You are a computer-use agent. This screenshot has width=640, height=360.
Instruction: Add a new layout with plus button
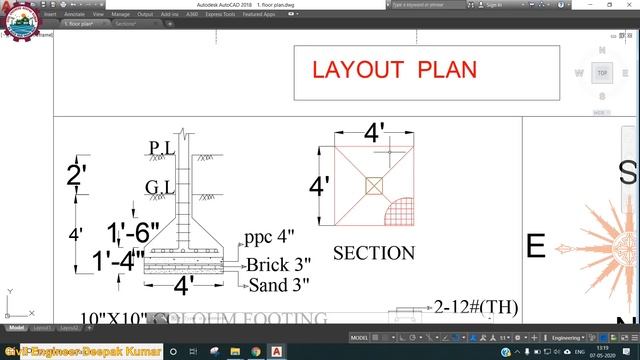coord(89,328)
